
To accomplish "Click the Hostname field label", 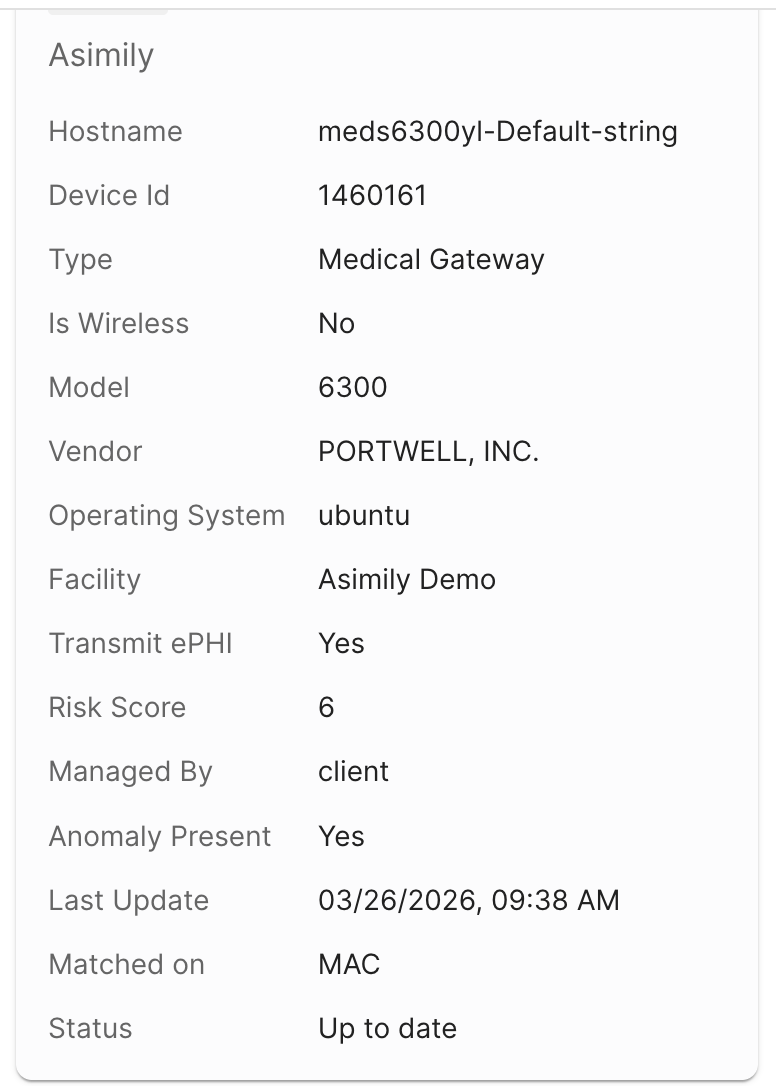I will point(116,132).
